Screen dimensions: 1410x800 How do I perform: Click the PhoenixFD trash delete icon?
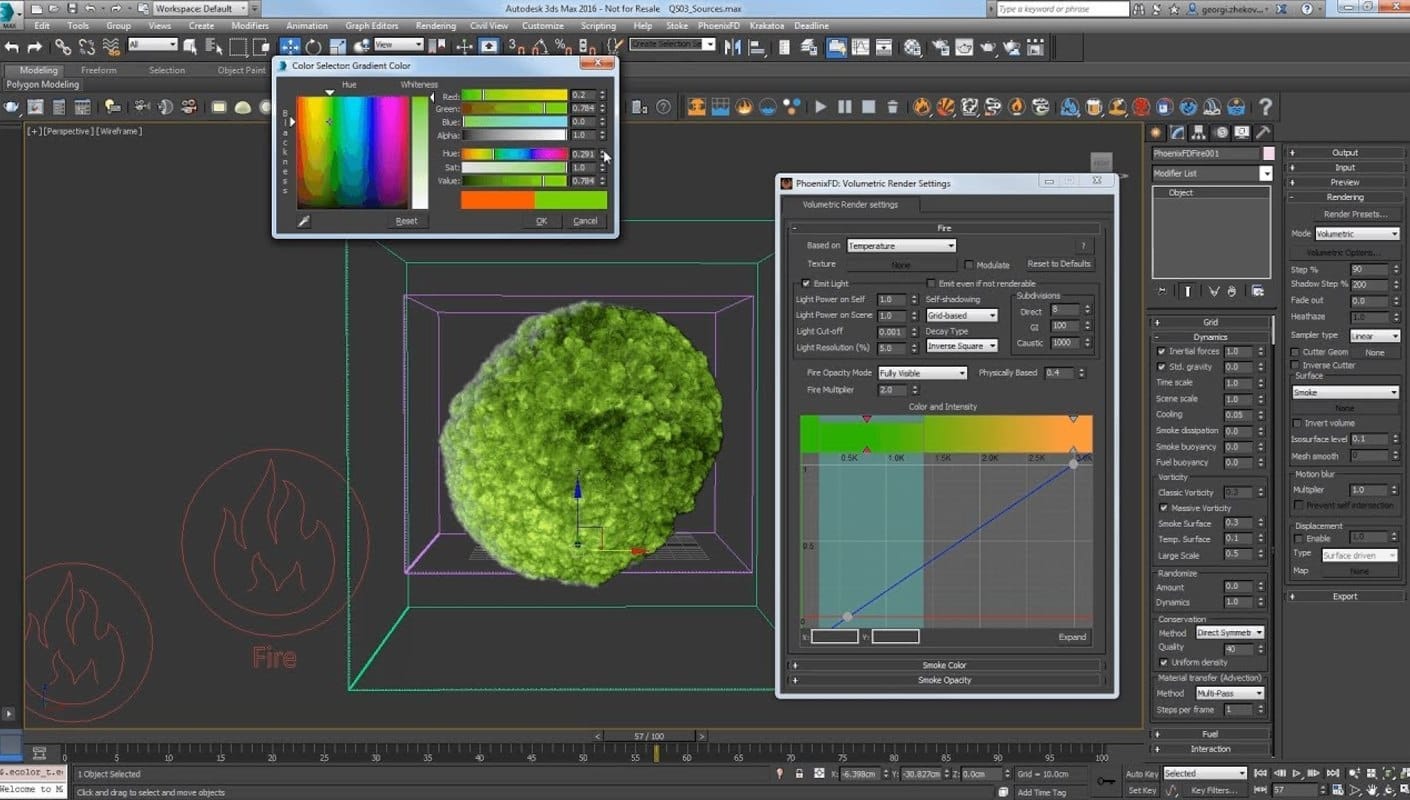coord(893,107)
